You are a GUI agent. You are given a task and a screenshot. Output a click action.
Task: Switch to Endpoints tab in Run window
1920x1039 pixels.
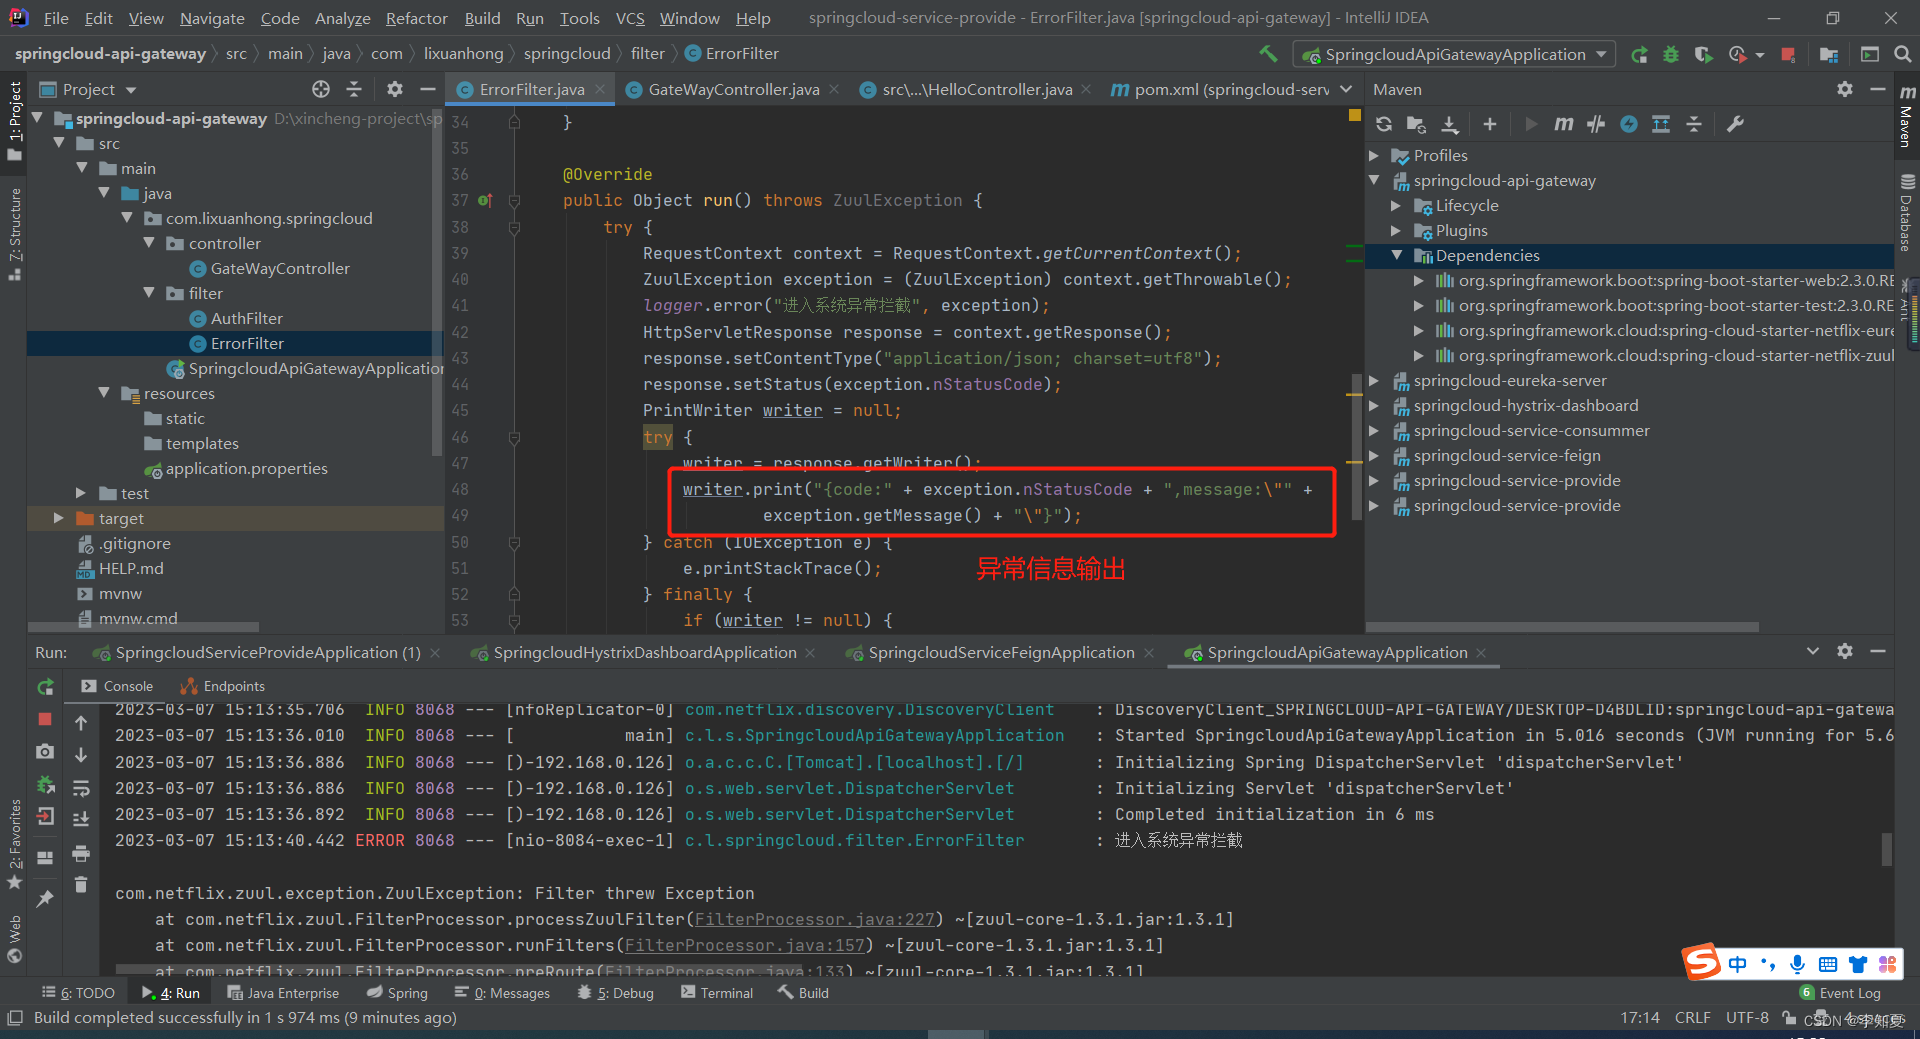[223, 686]
